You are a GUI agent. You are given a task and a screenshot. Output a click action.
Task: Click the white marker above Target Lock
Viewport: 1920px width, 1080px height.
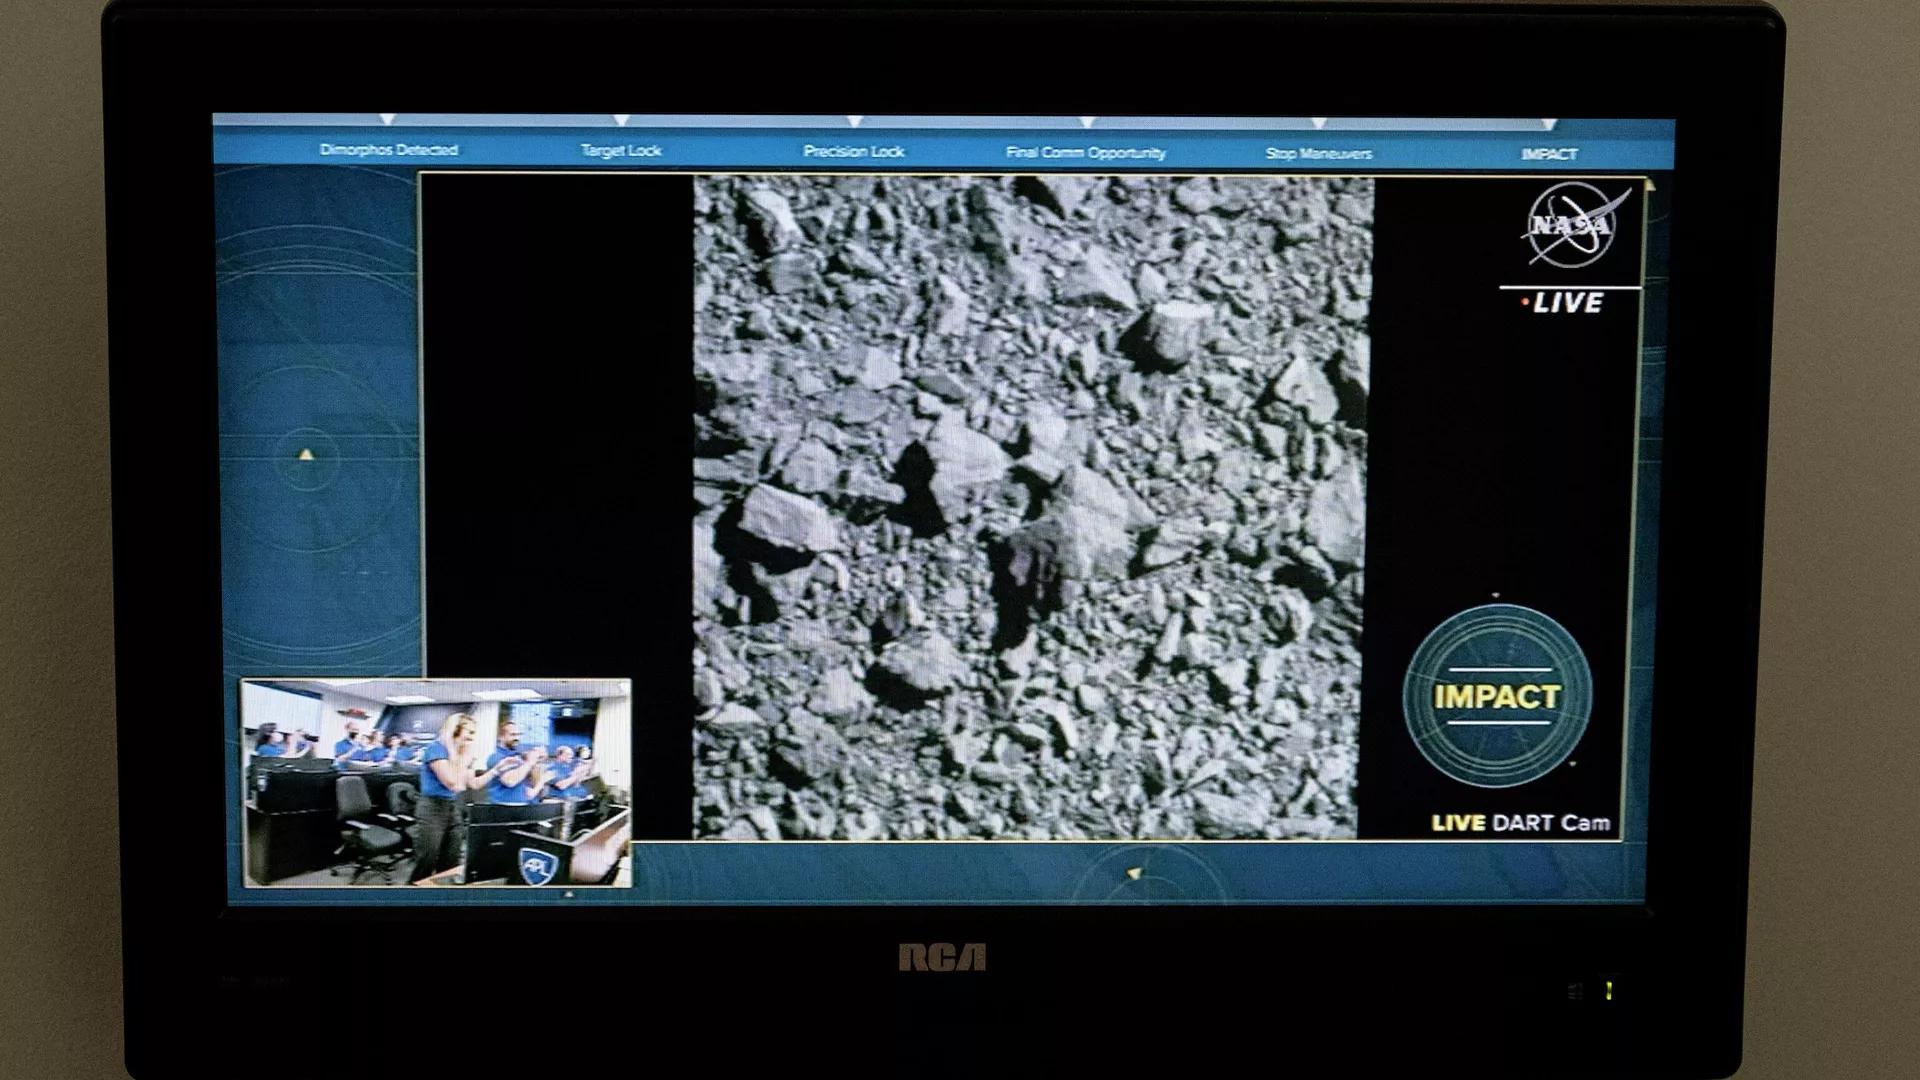pyautogui.click(x=621, y=121)
